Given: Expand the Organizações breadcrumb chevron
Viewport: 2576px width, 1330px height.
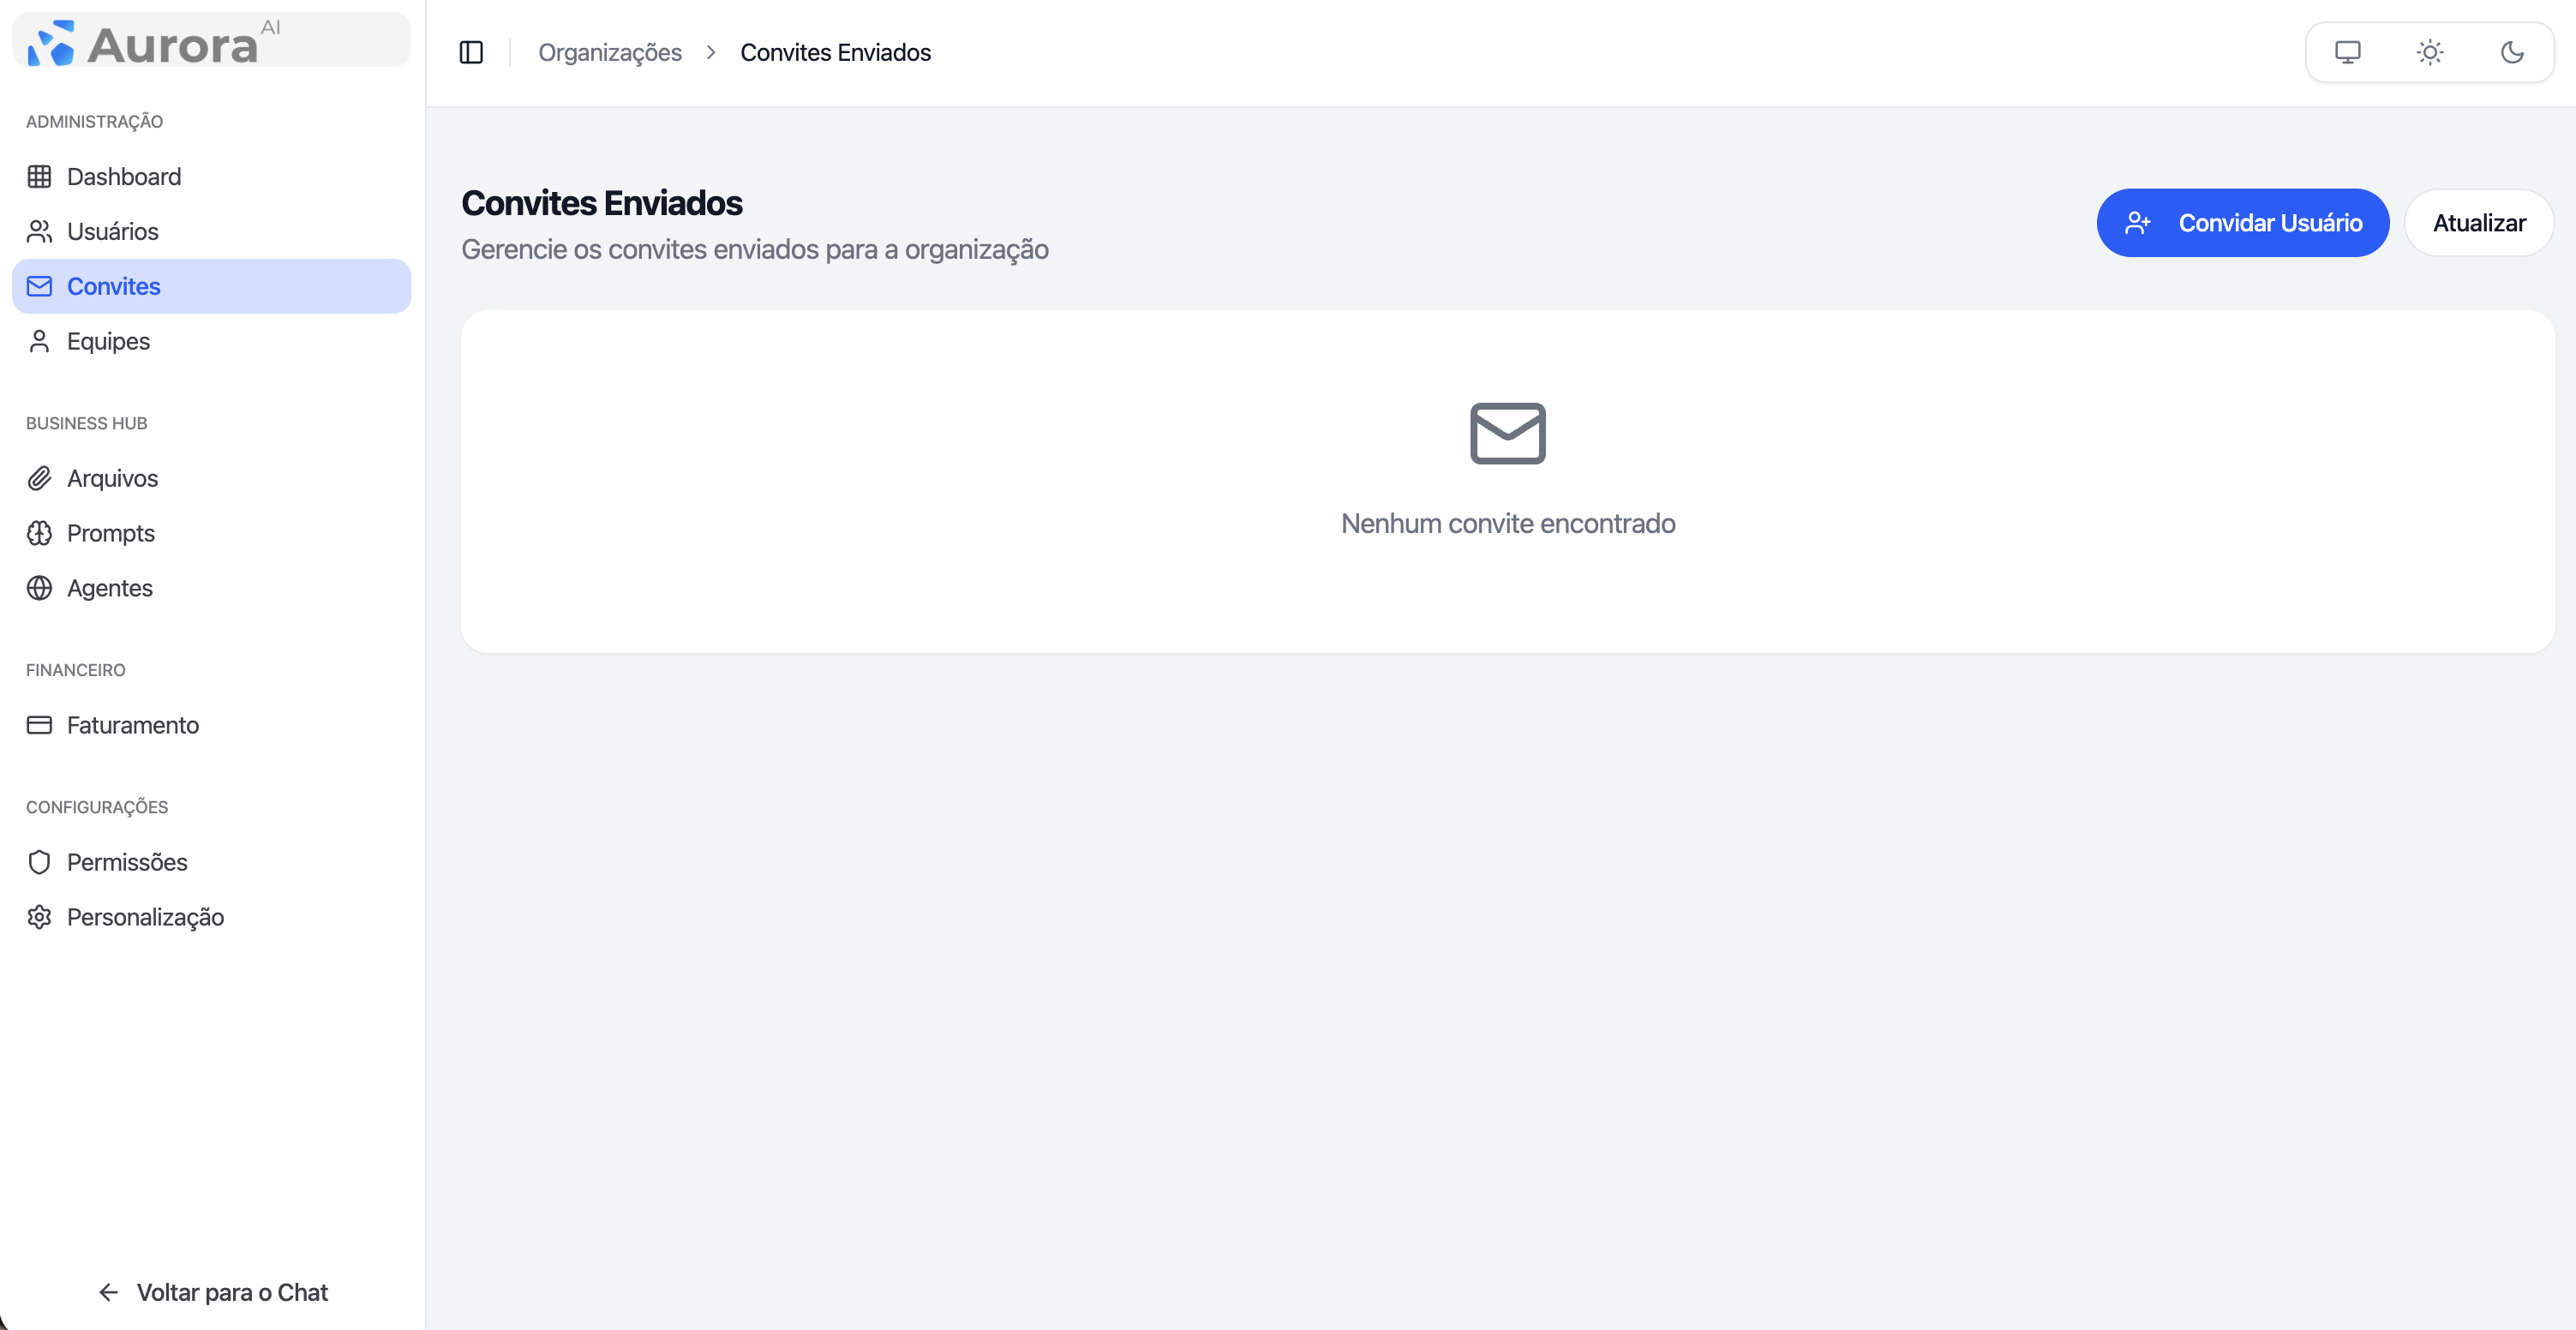Looking at the screenshot, I should 711,52.
